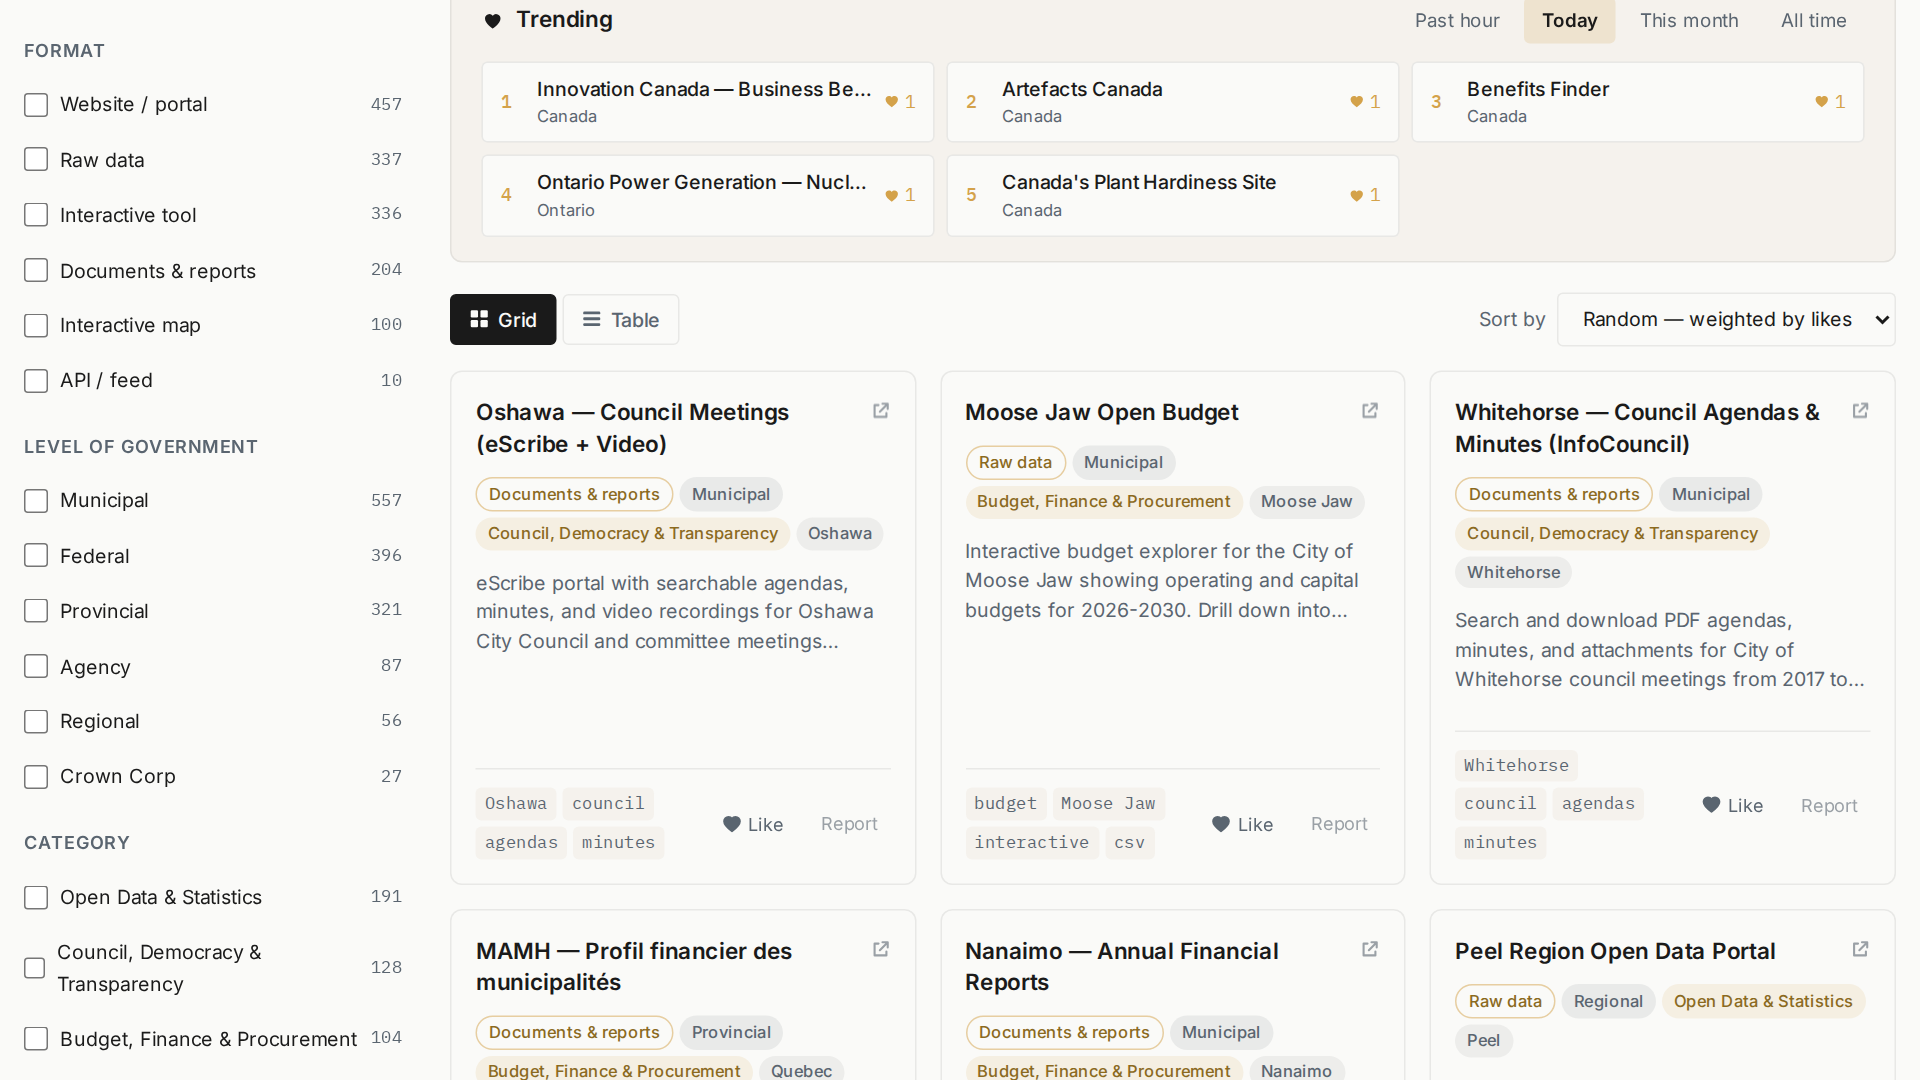Open Nanaimo Annual Financial Reports external link icon
This screenshot has height=1080, width=1920.
[1370, 949]
